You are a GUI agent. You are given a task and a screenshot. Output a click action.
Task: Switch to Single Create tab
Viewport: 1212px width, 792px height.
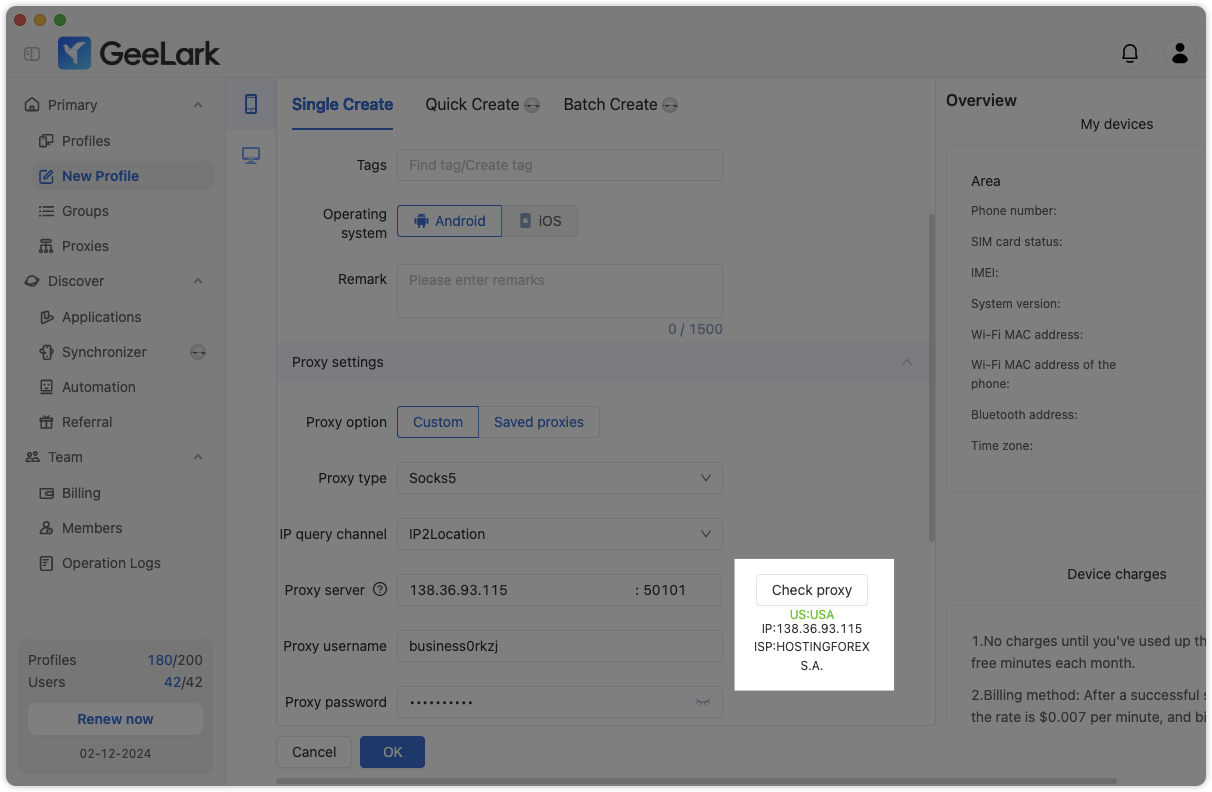342,104
